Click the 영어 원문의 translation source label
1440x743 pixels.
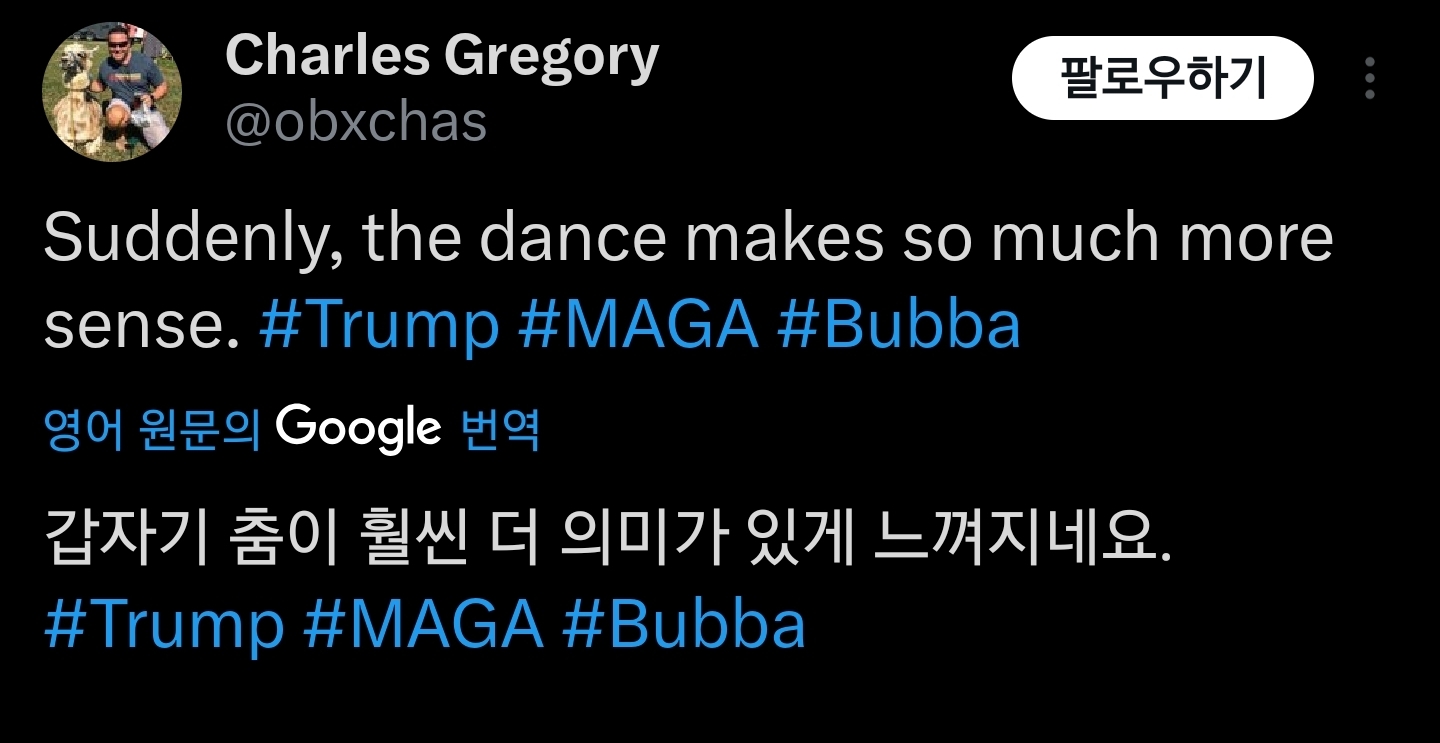click(x=152, y=430)
